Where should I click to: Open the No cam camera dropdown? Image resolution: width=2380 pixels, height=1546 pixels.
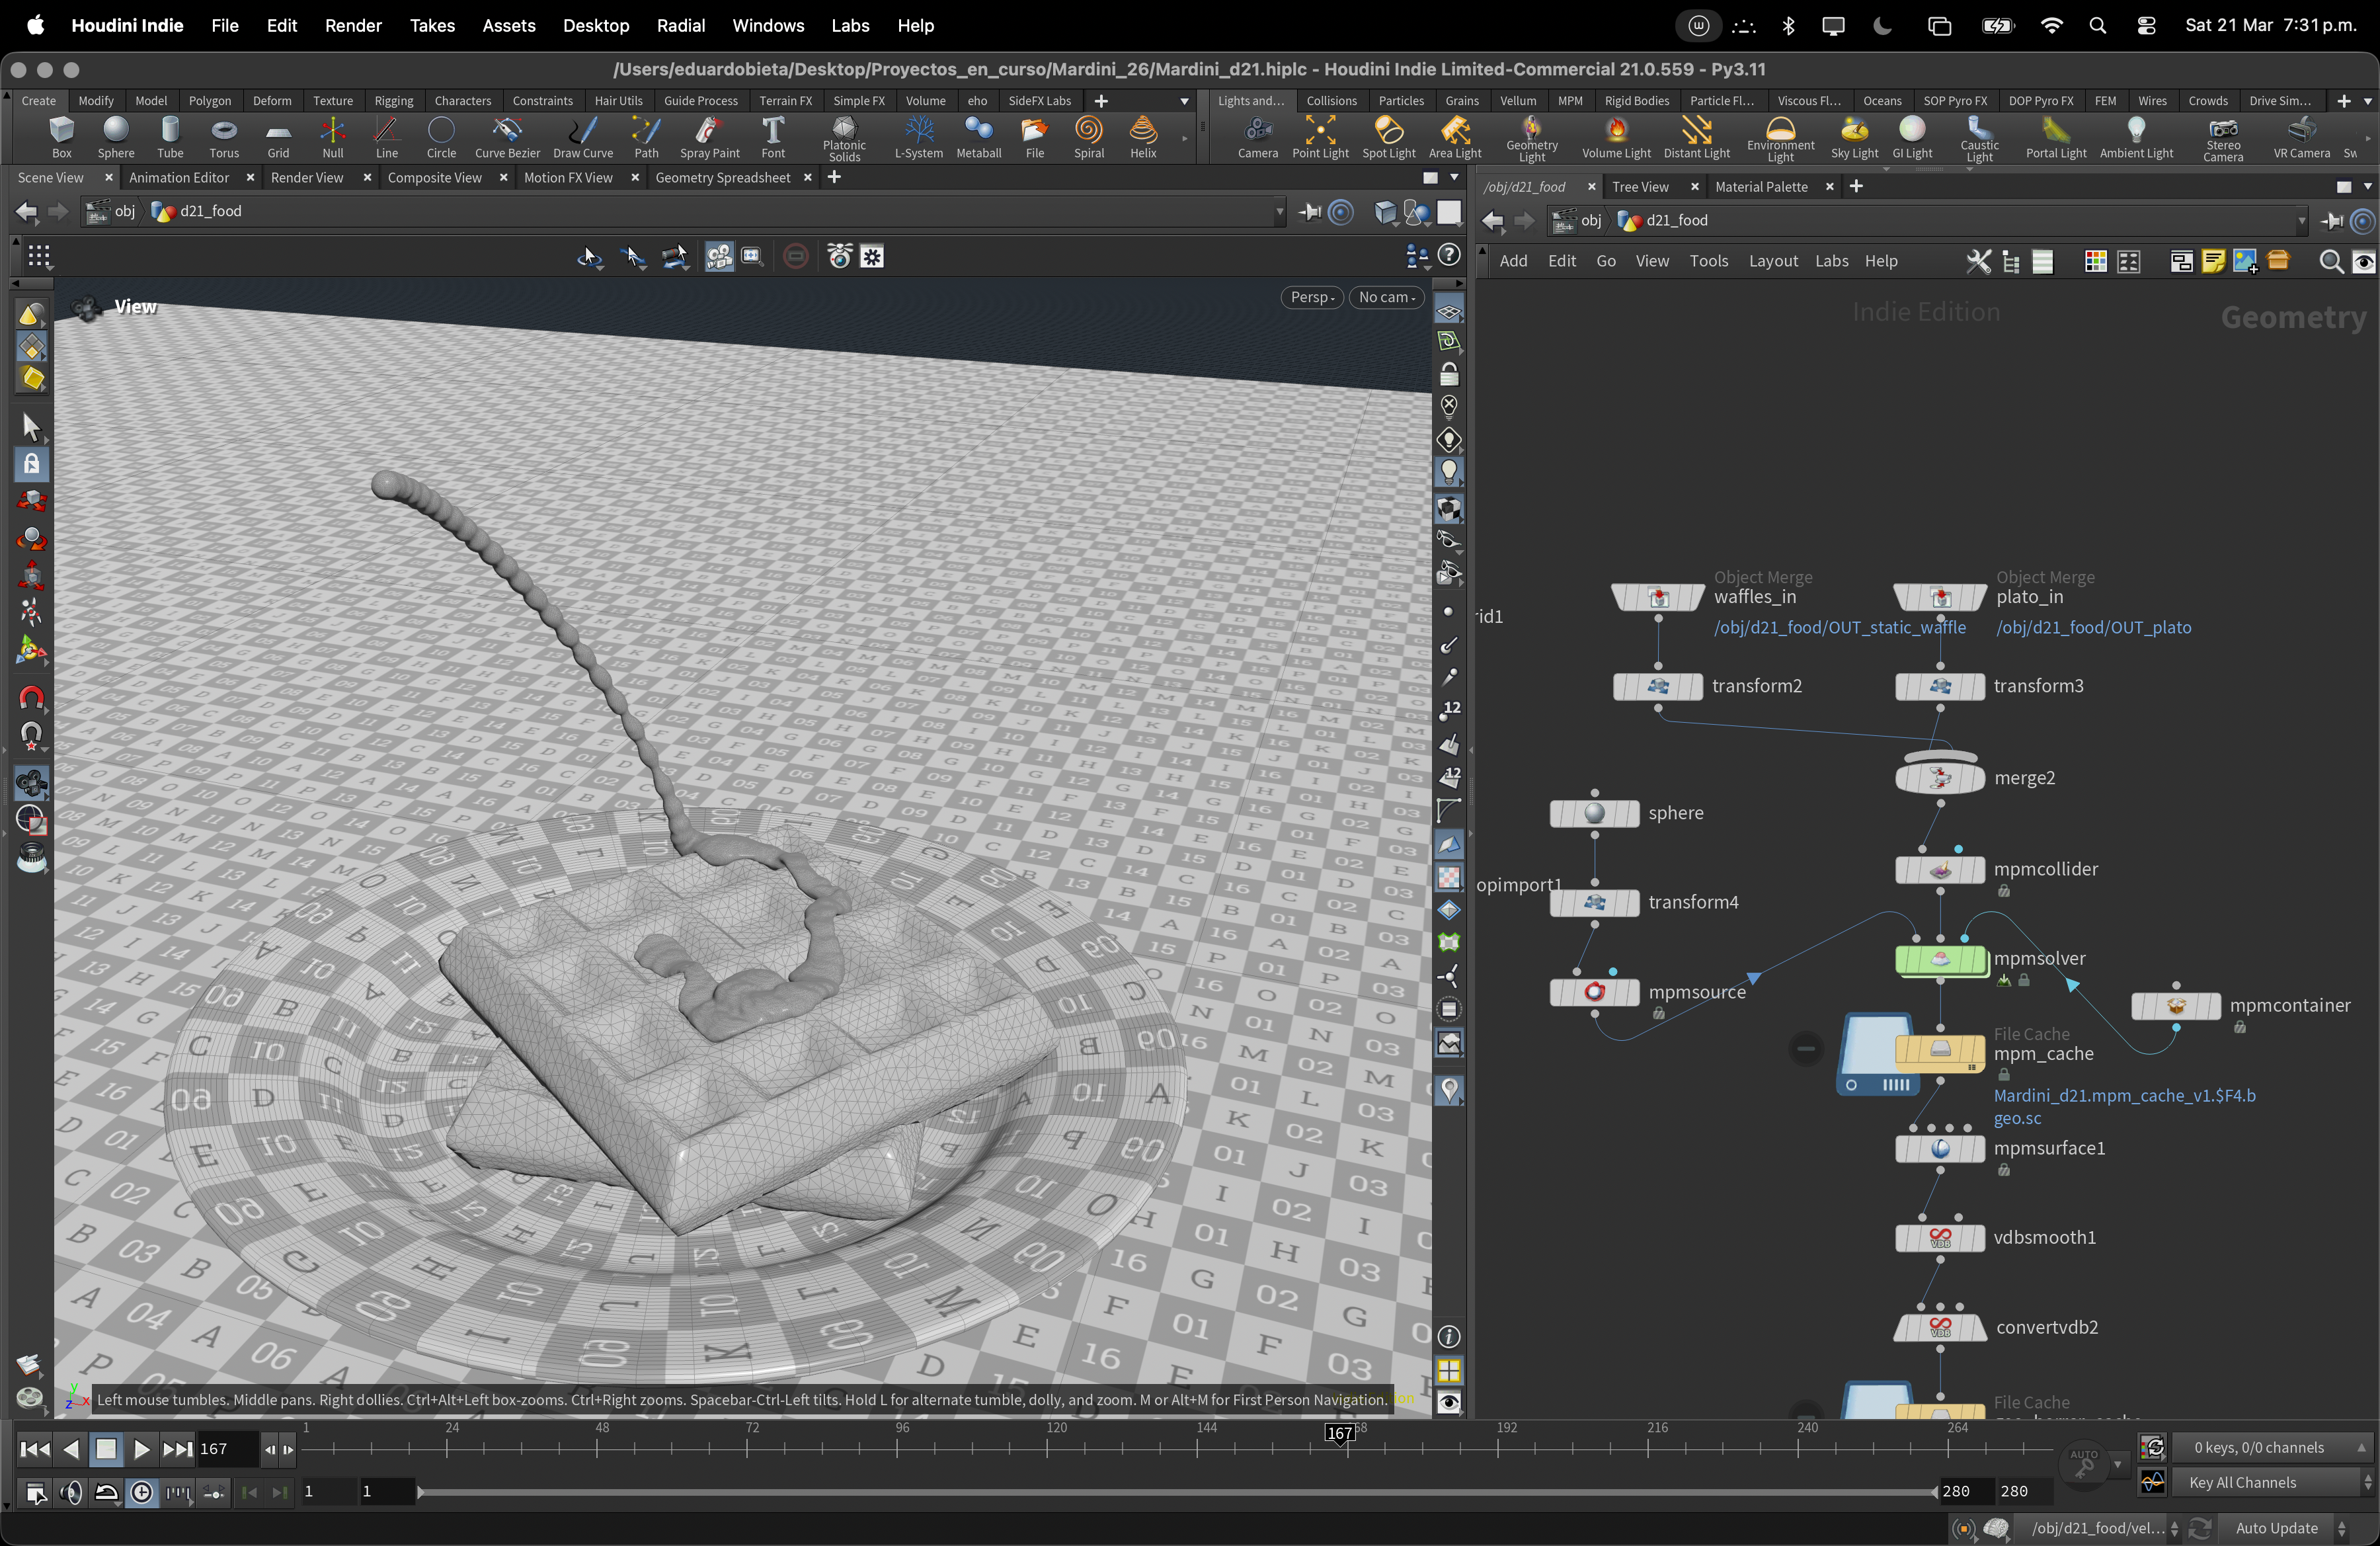1386,297
